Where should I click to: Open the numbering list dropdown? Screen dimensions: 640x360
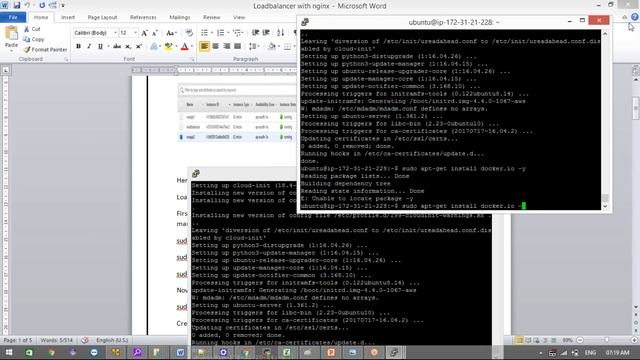(x=228, y=33)
